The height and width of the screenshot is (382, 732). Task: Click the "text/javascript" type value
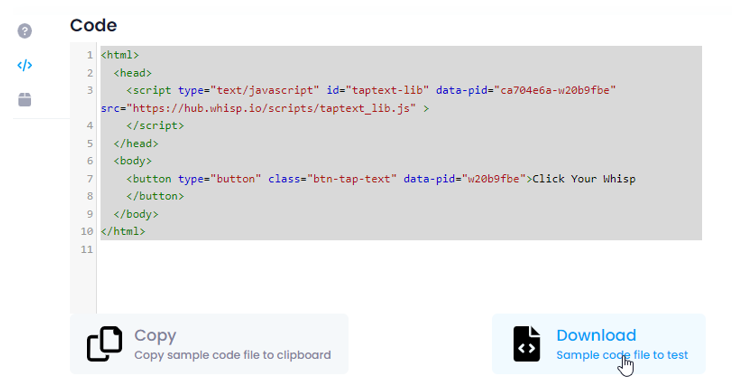click(x=265, y=90)
